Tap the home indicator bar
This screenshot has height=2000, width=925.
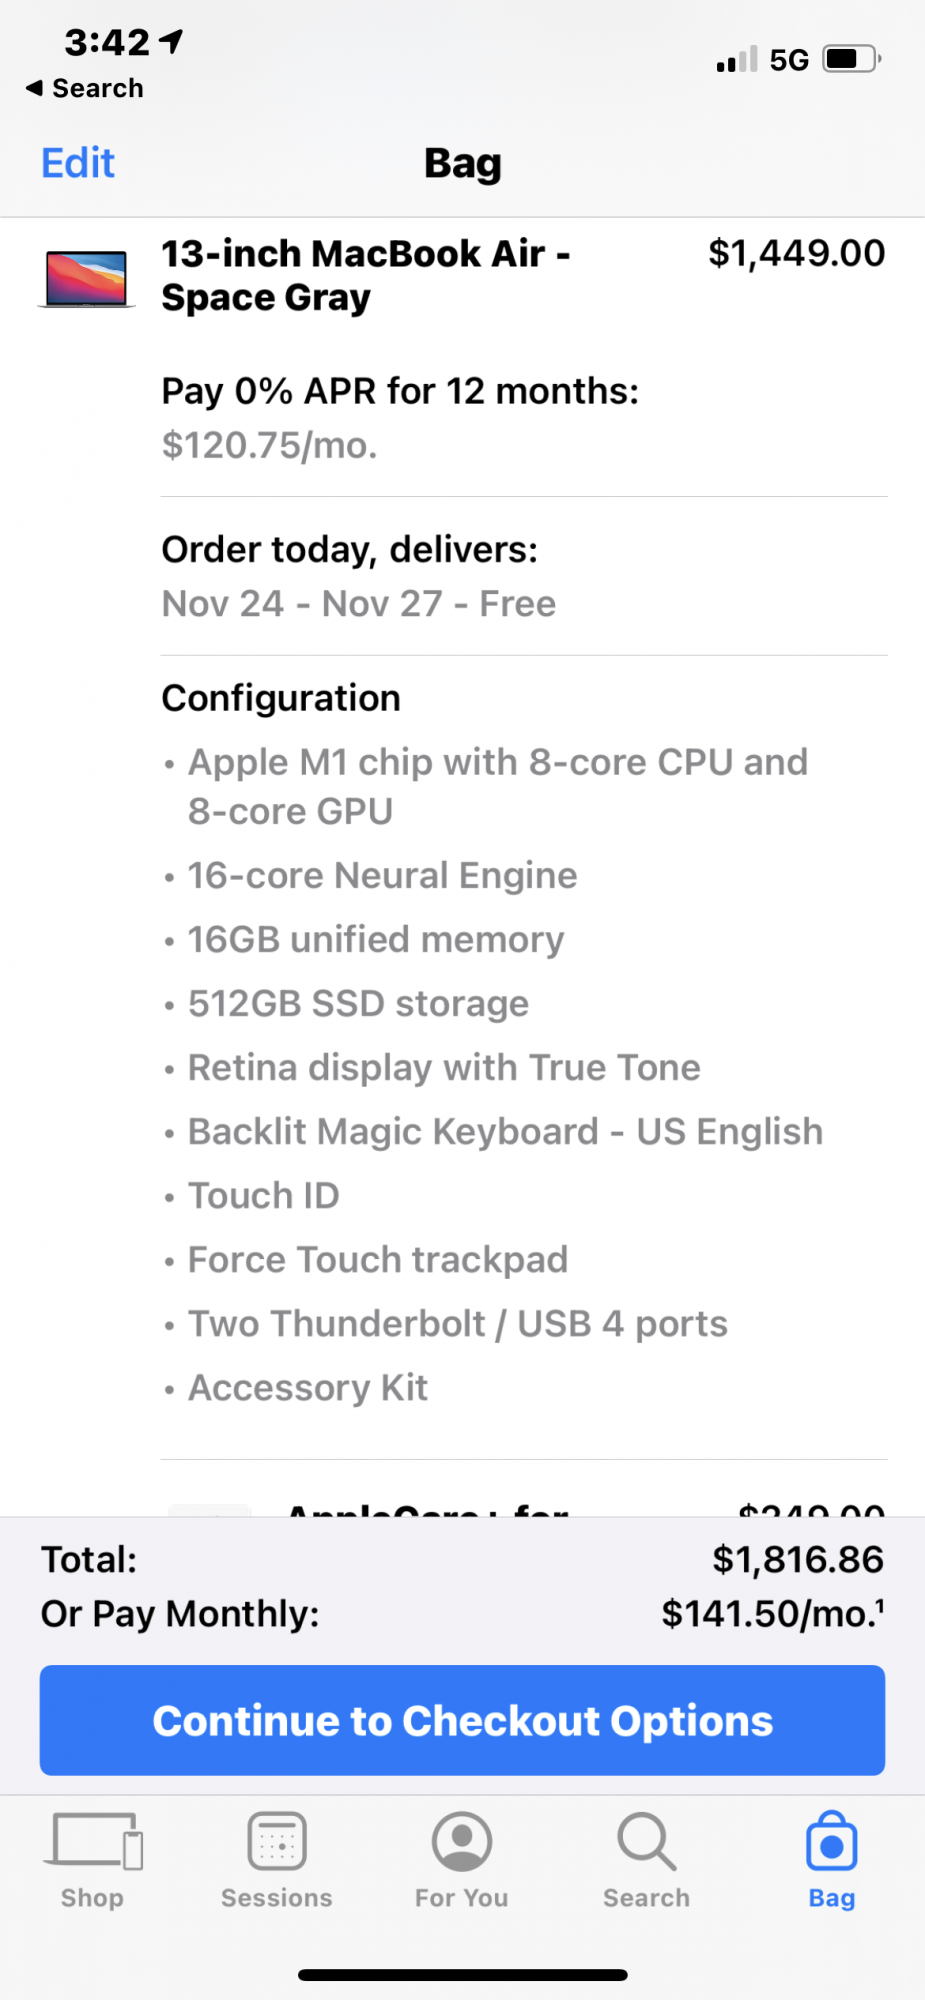[462, 1975]
